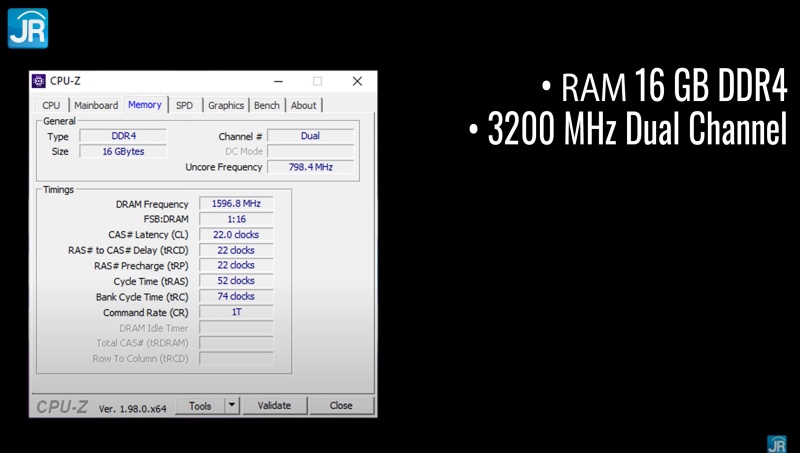Click the CPU-Z app icon in title bar

coord(39,81)
